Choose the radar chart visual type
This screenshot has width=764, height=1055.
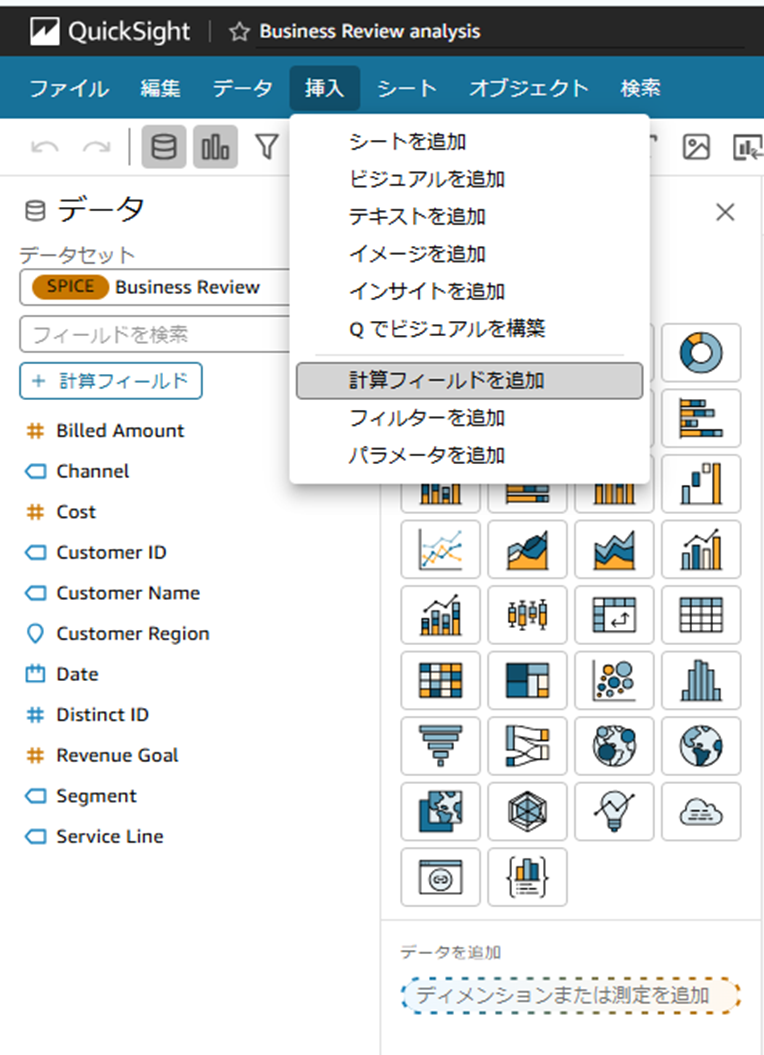point(527,811)
